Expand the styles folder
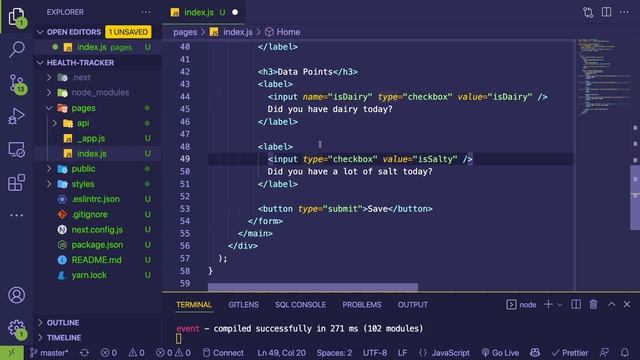 (x=49, y=184)
